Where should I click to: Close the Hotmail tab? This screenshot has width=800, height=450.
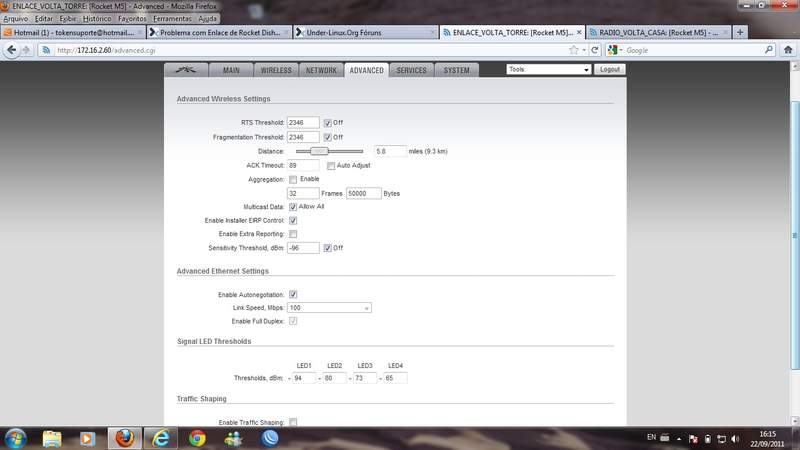[140, 32]
